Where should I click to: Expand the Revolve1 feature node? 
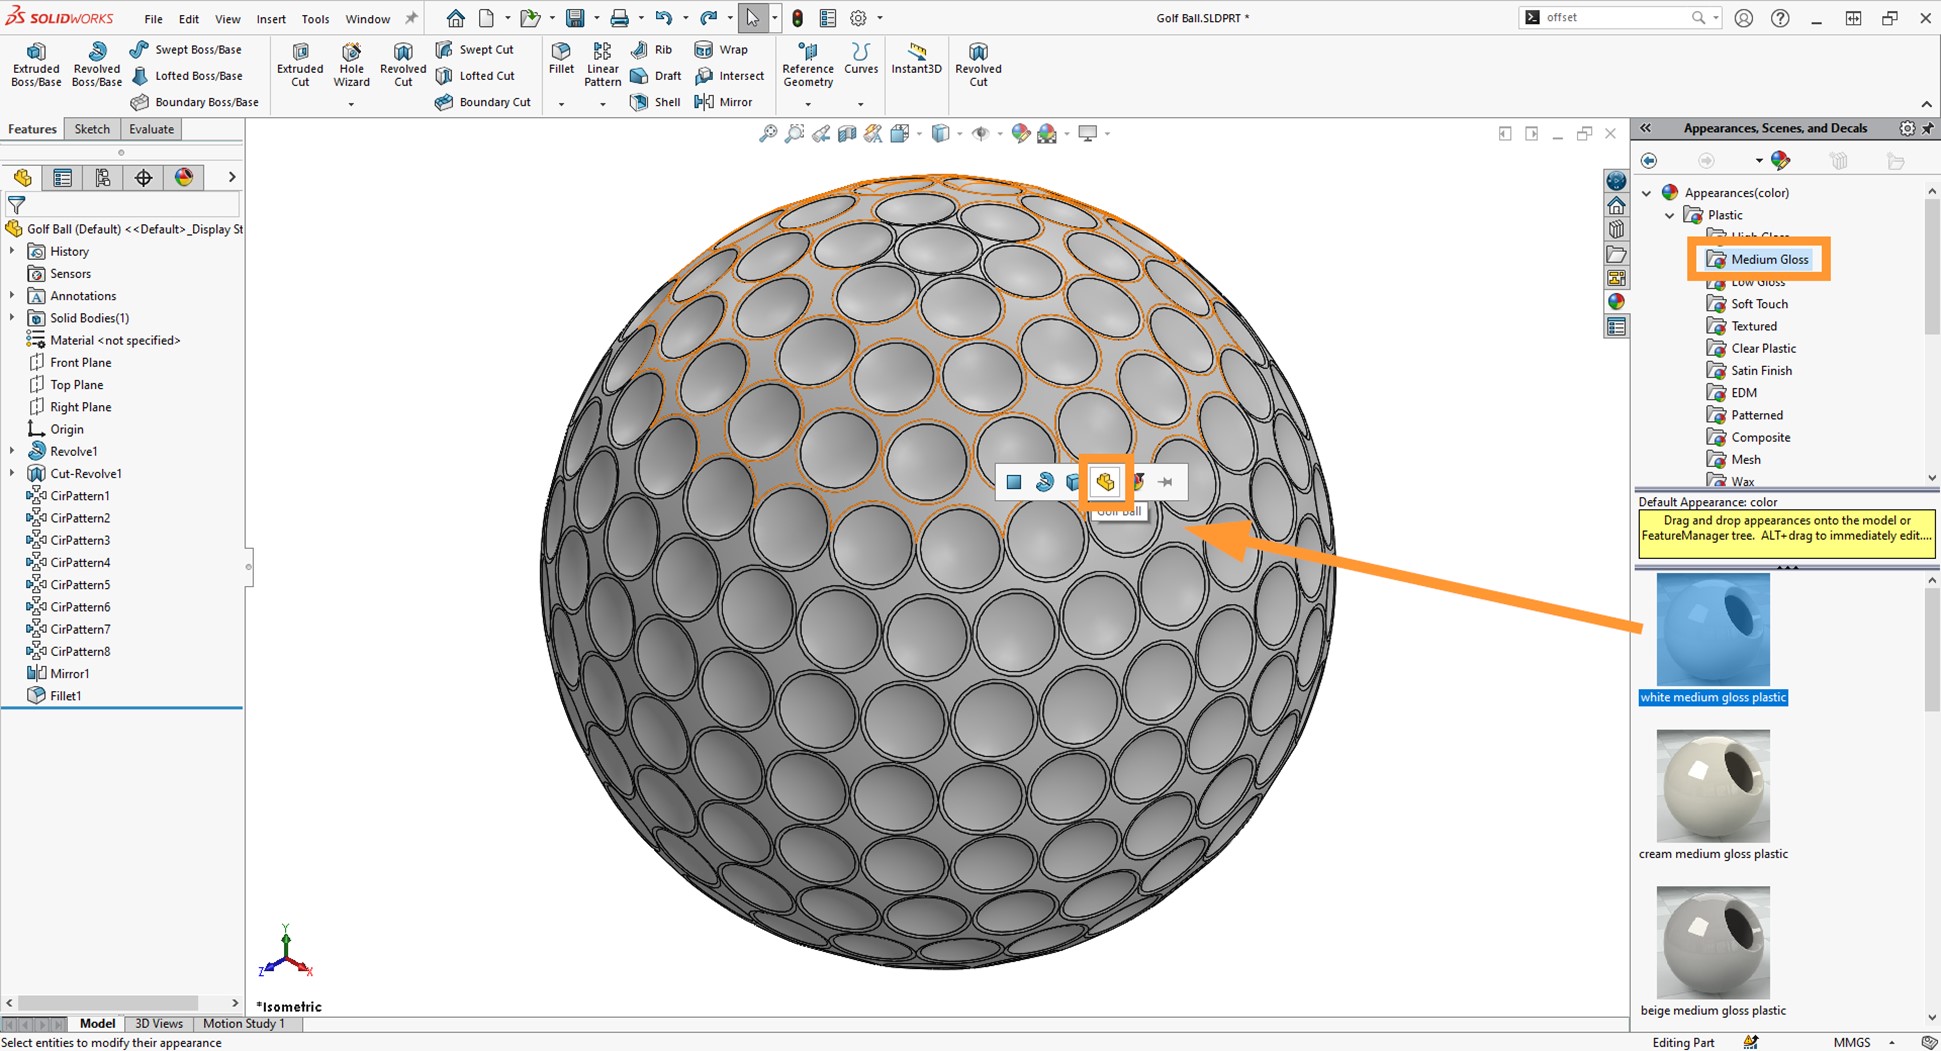(14, 451)
